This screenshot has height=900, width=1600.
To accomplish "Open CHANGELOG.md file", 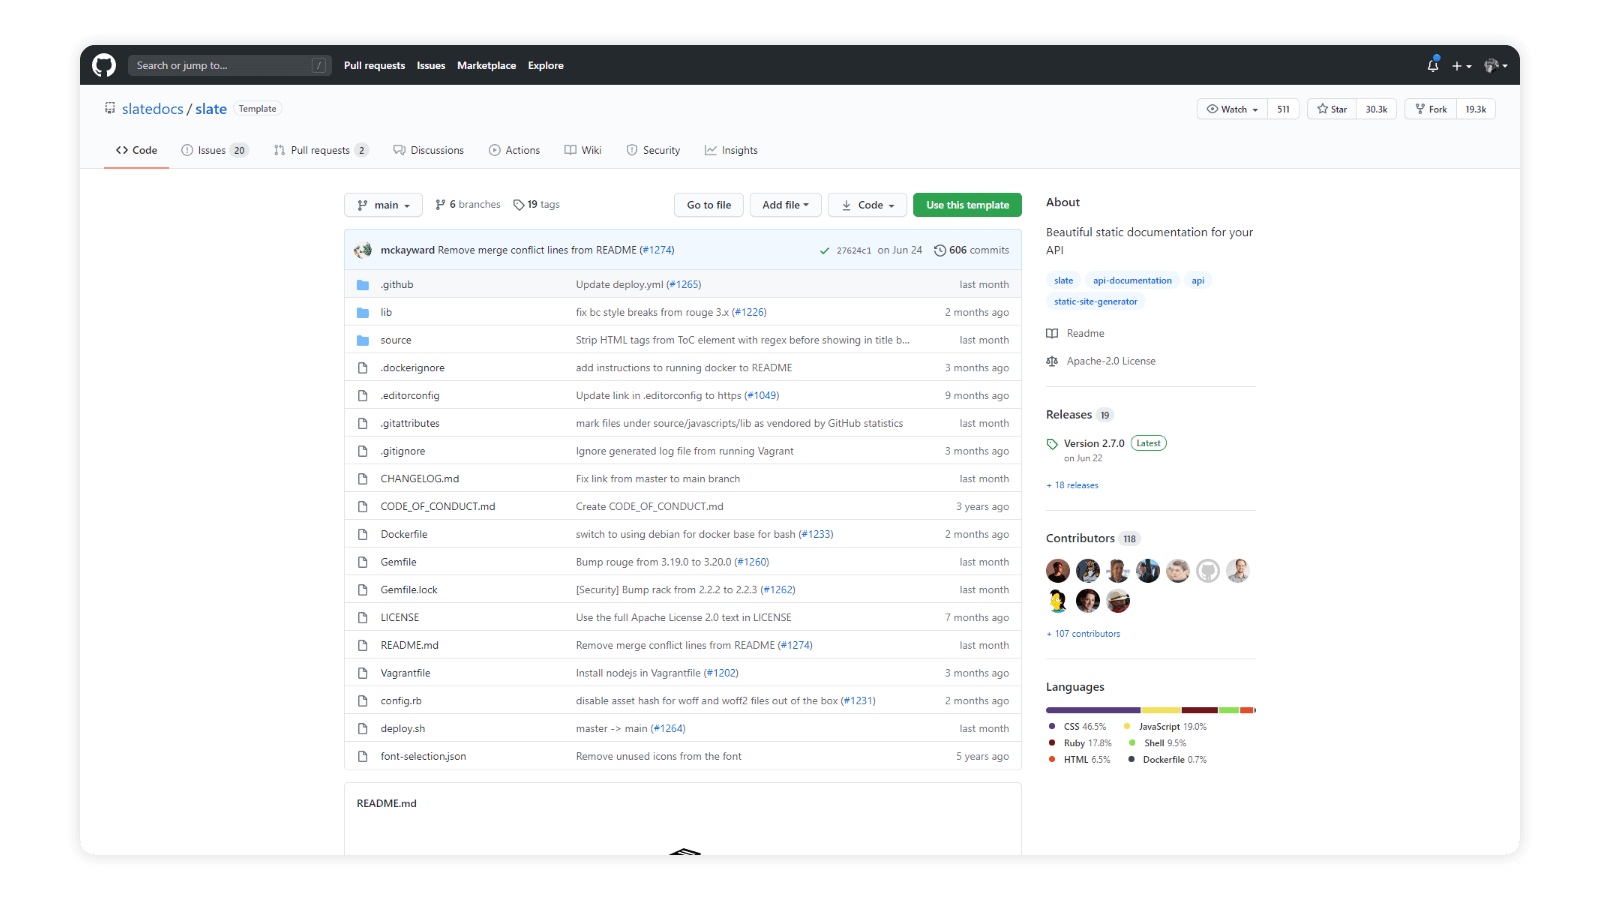I will click(x=420, y=479).
